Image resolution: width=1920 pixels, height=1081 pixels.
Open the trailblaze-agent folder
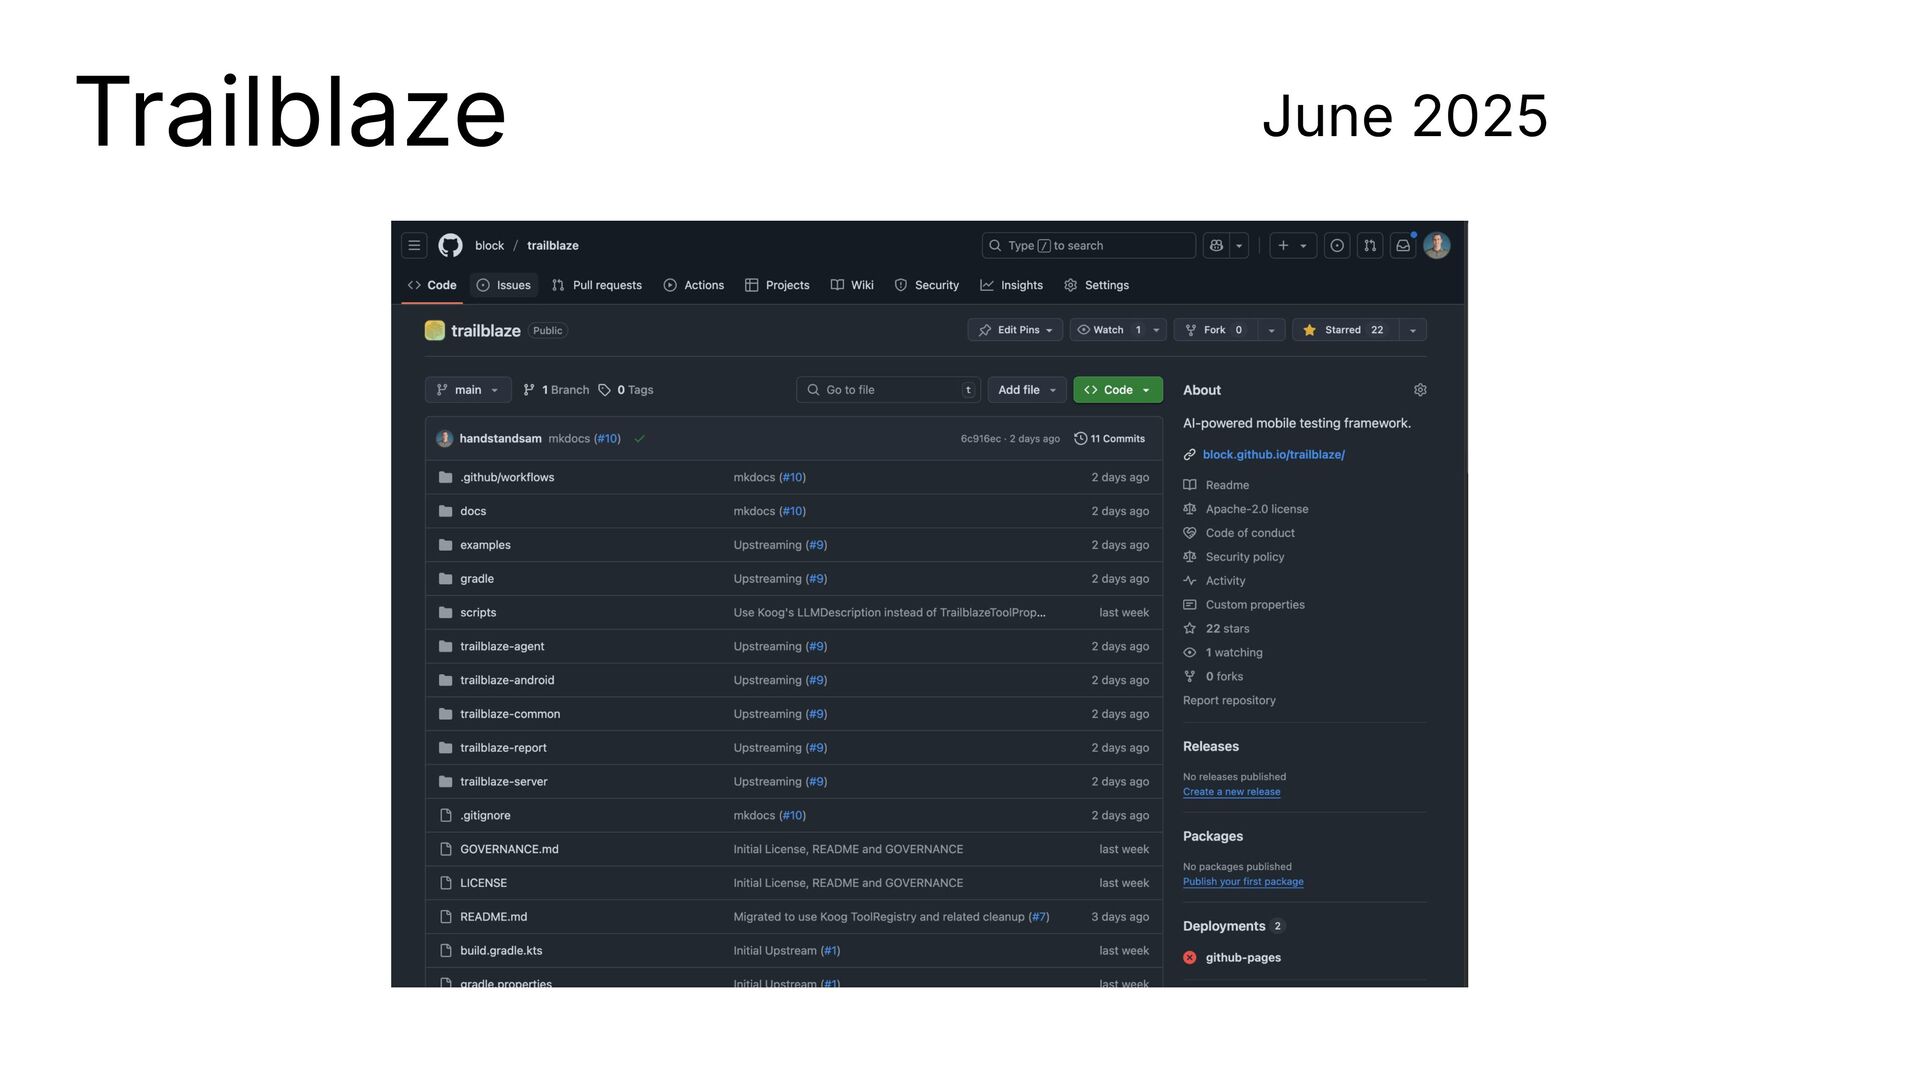tap(502, 647)
